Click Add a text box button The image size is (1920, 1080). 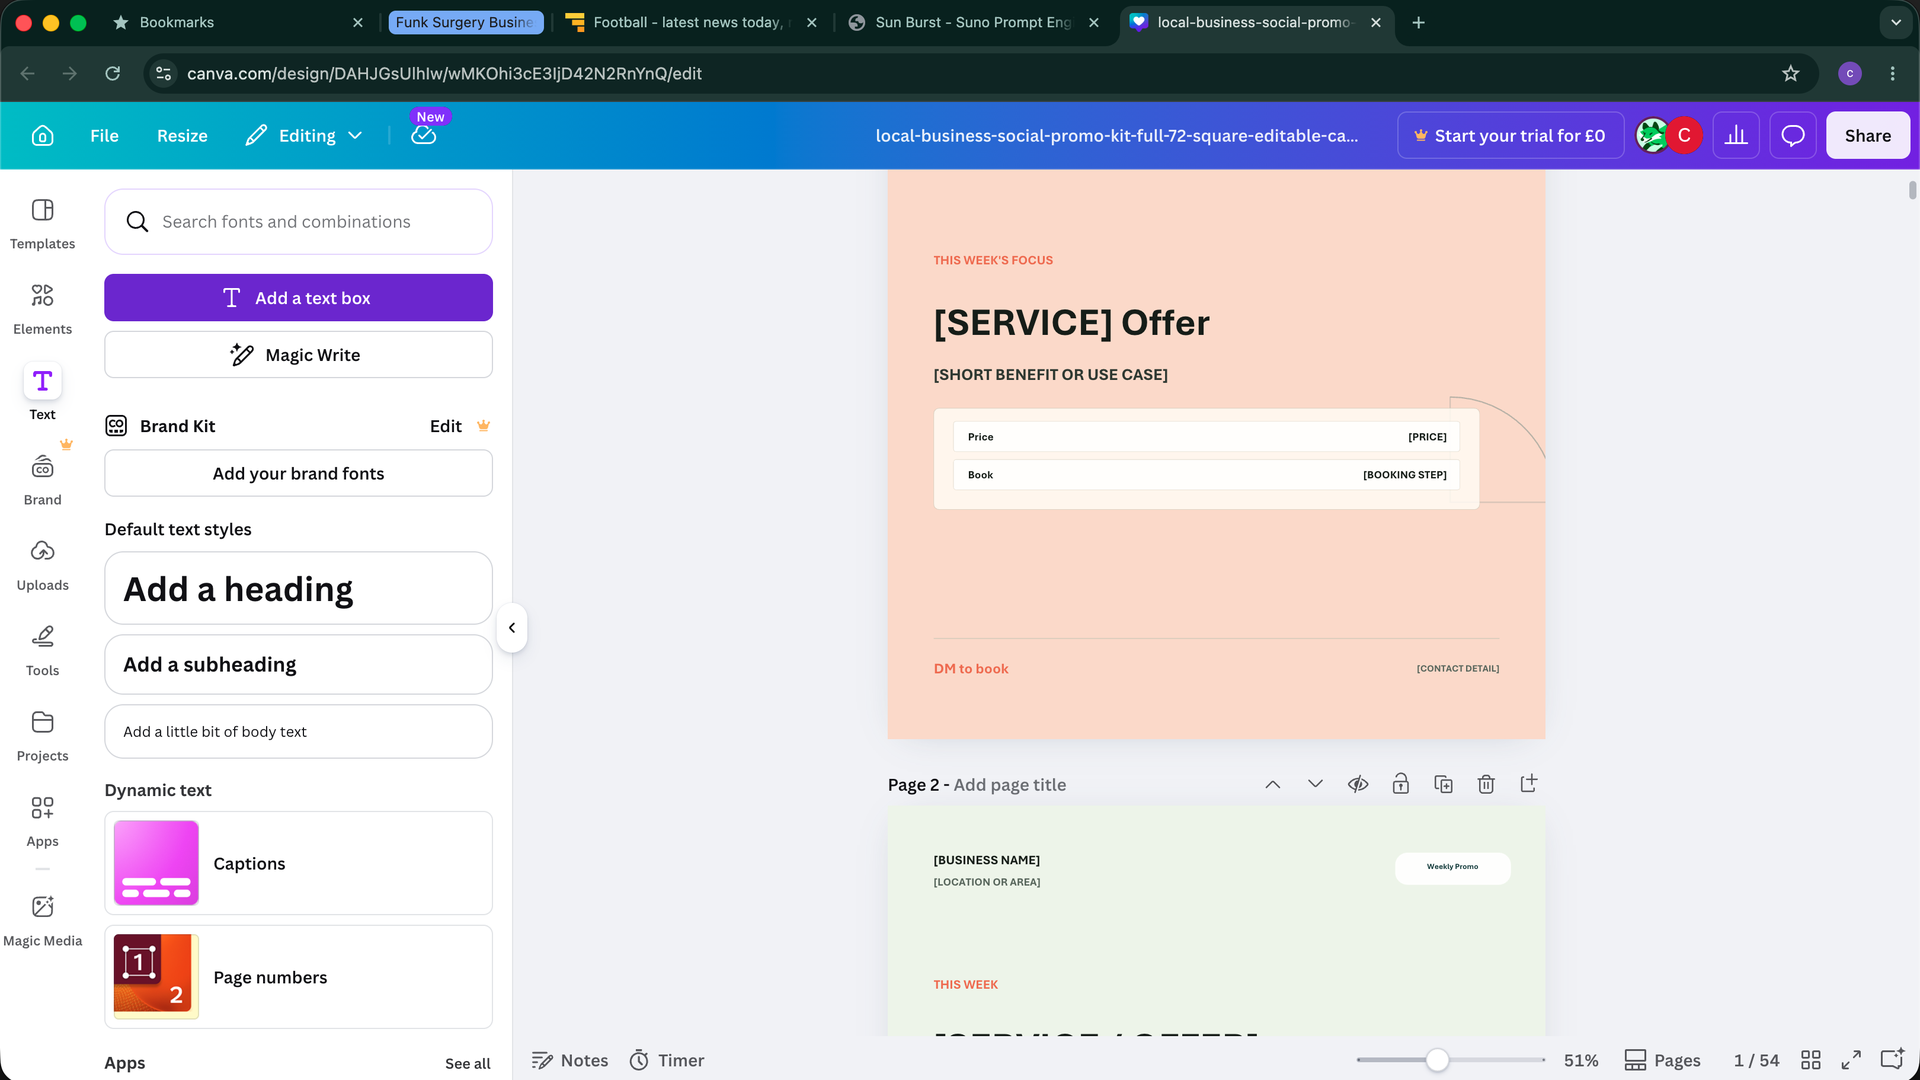point(298,298)
